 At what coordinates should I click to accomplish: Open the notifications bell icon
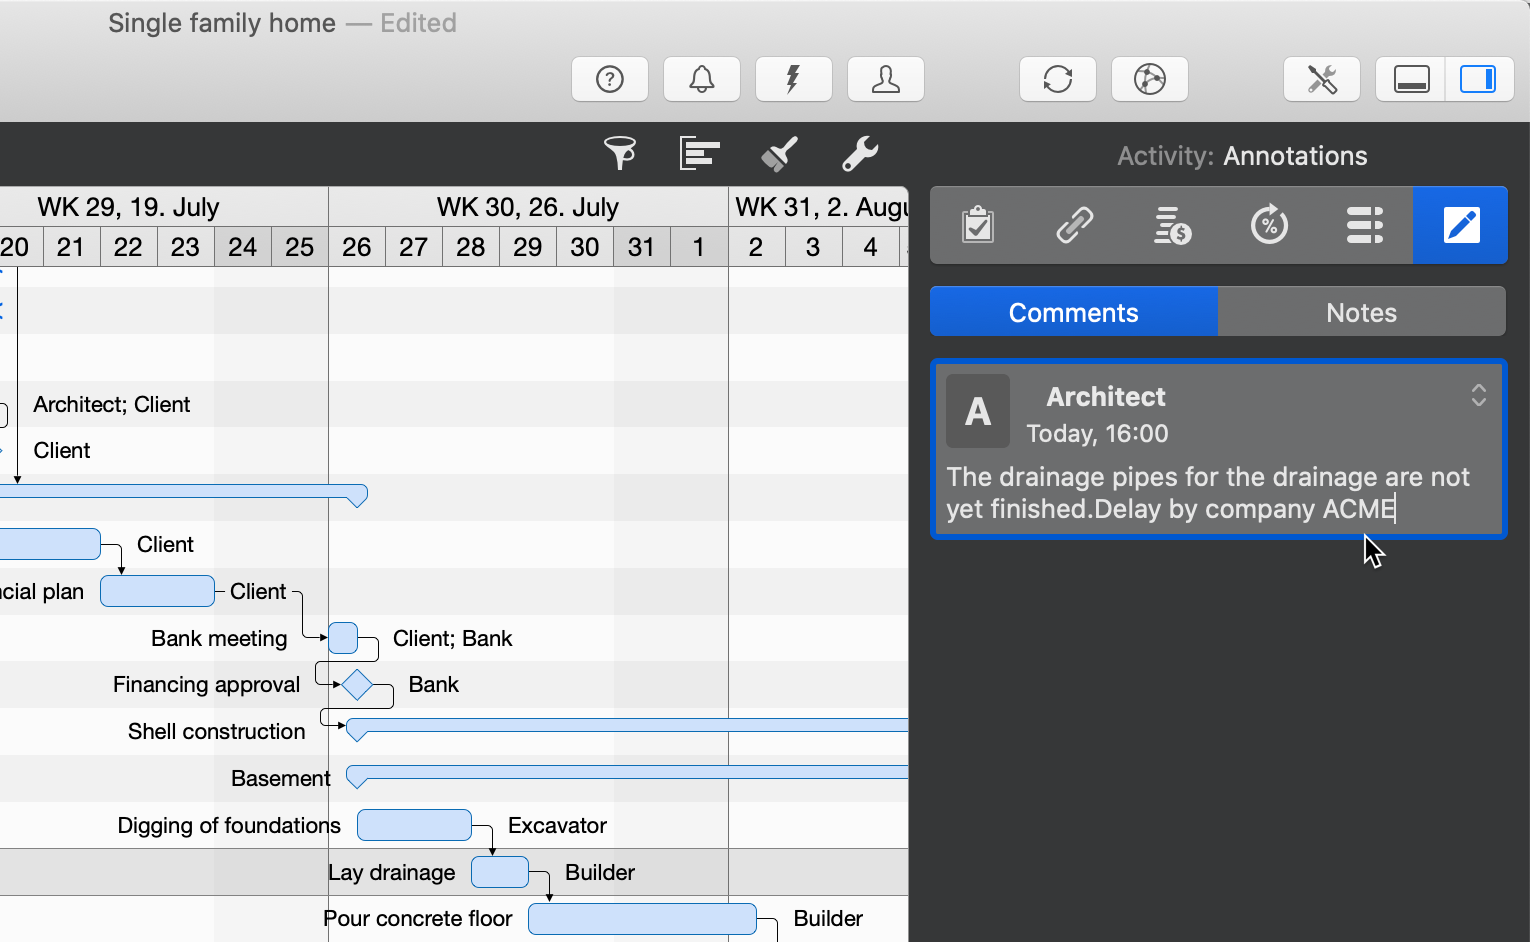point(701,79)
